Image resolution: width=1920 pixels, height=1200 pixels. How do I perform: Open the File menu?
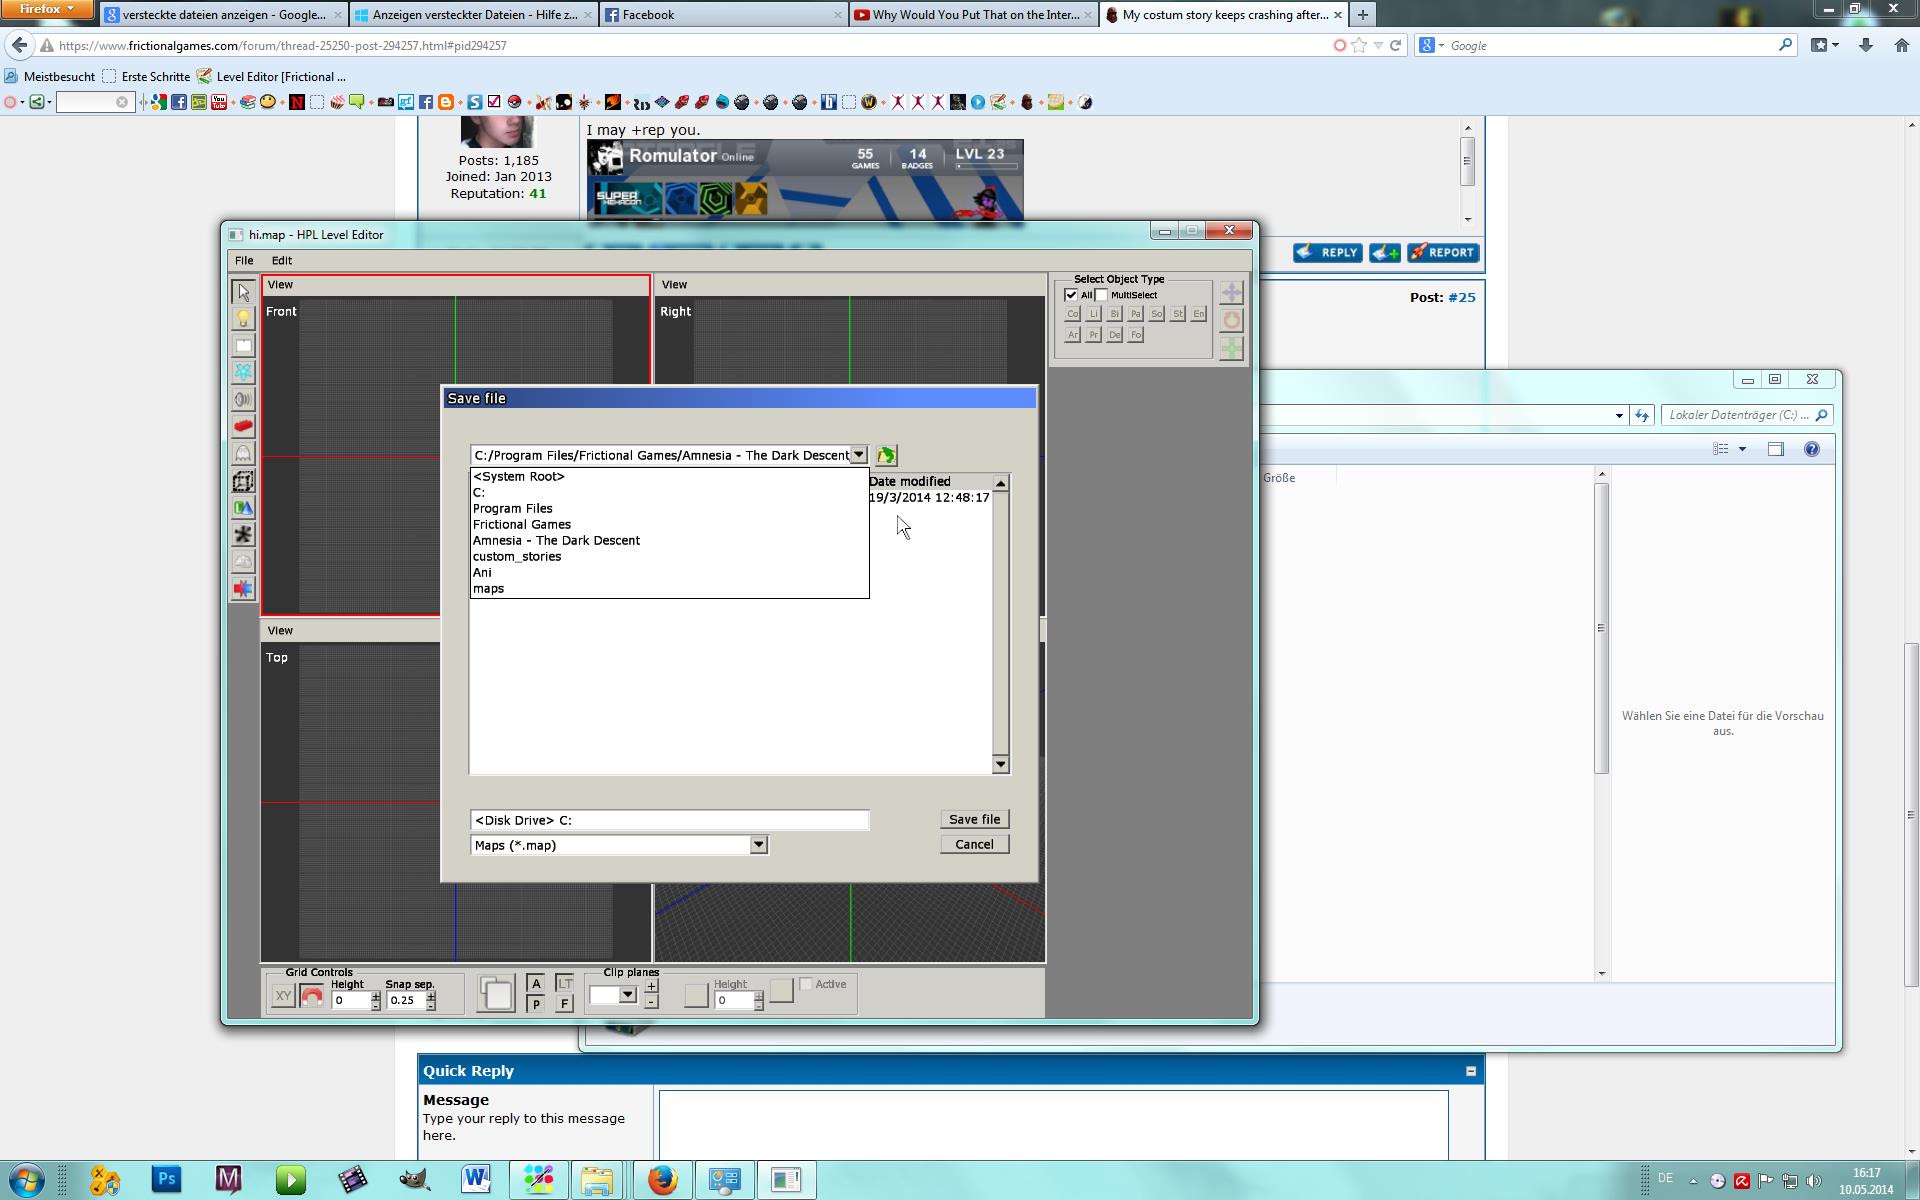(x=244, y=260)
